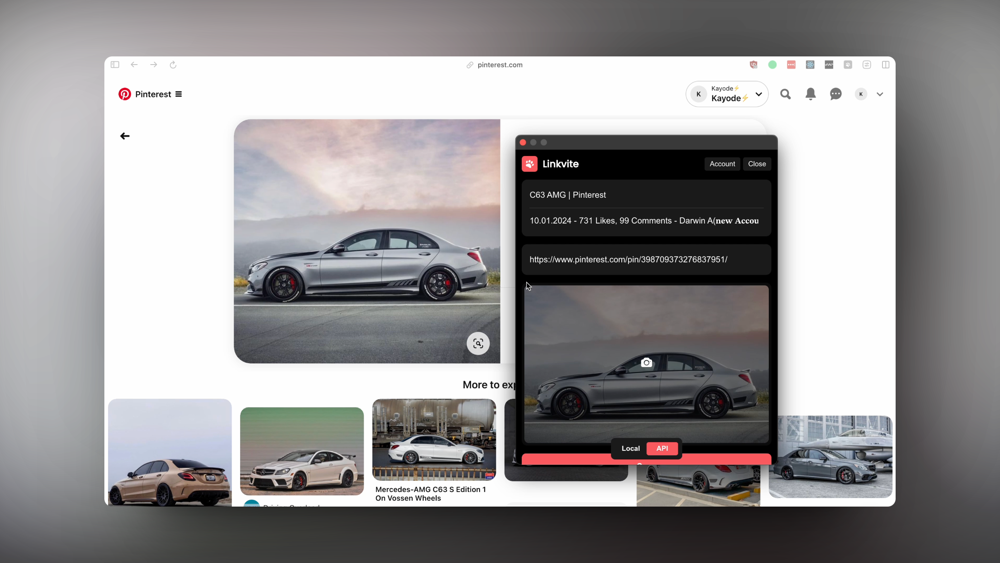Viewport: 1000px width, 563px height.
Task: Click the React atom extension icon
Action: (x=810, y=64)
